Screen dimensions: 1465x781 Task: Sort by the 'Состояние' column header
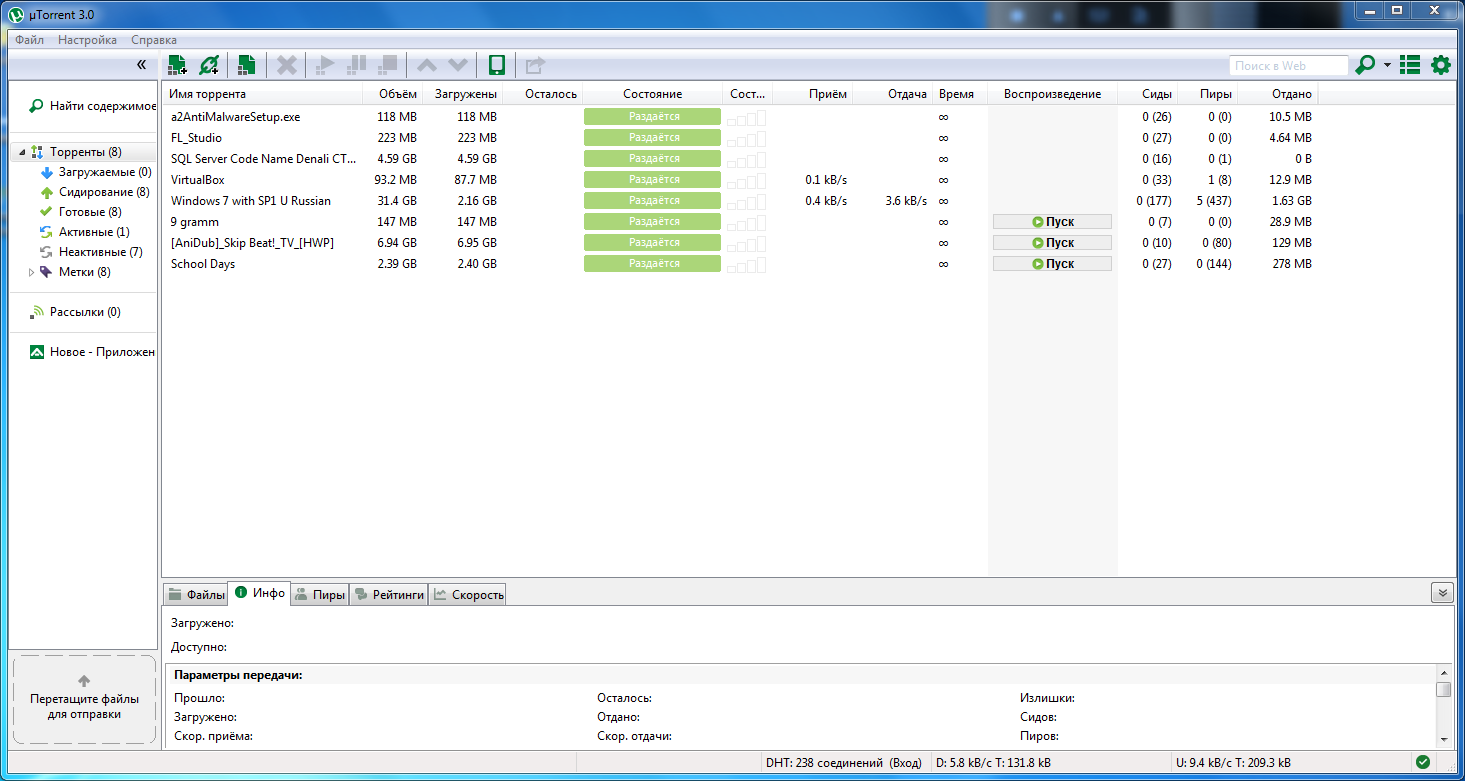click(652, 94)
